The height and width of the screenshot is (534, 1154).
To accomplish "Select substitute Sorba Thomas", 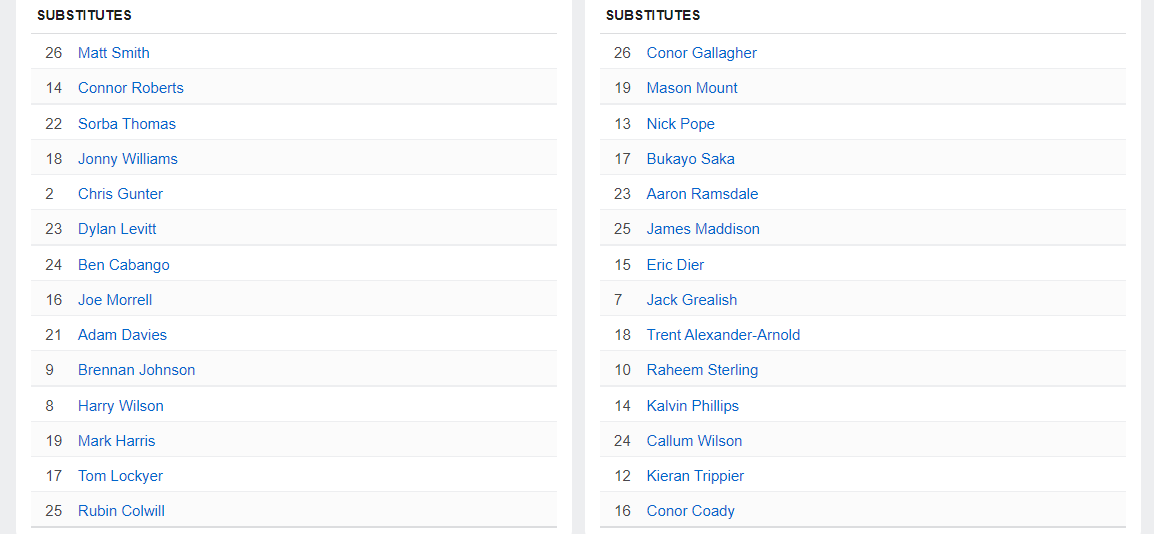I will click(126, 124).
